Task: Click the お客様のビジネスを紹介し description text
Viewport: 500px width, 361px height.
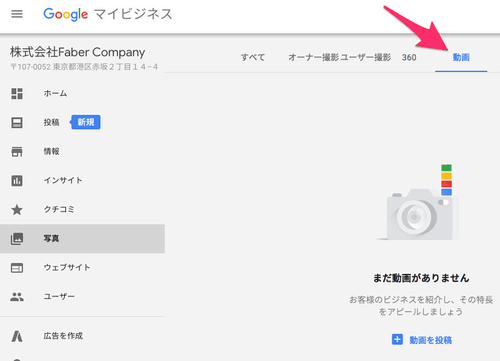Action: pyautogui.click(x=421, y=305)
